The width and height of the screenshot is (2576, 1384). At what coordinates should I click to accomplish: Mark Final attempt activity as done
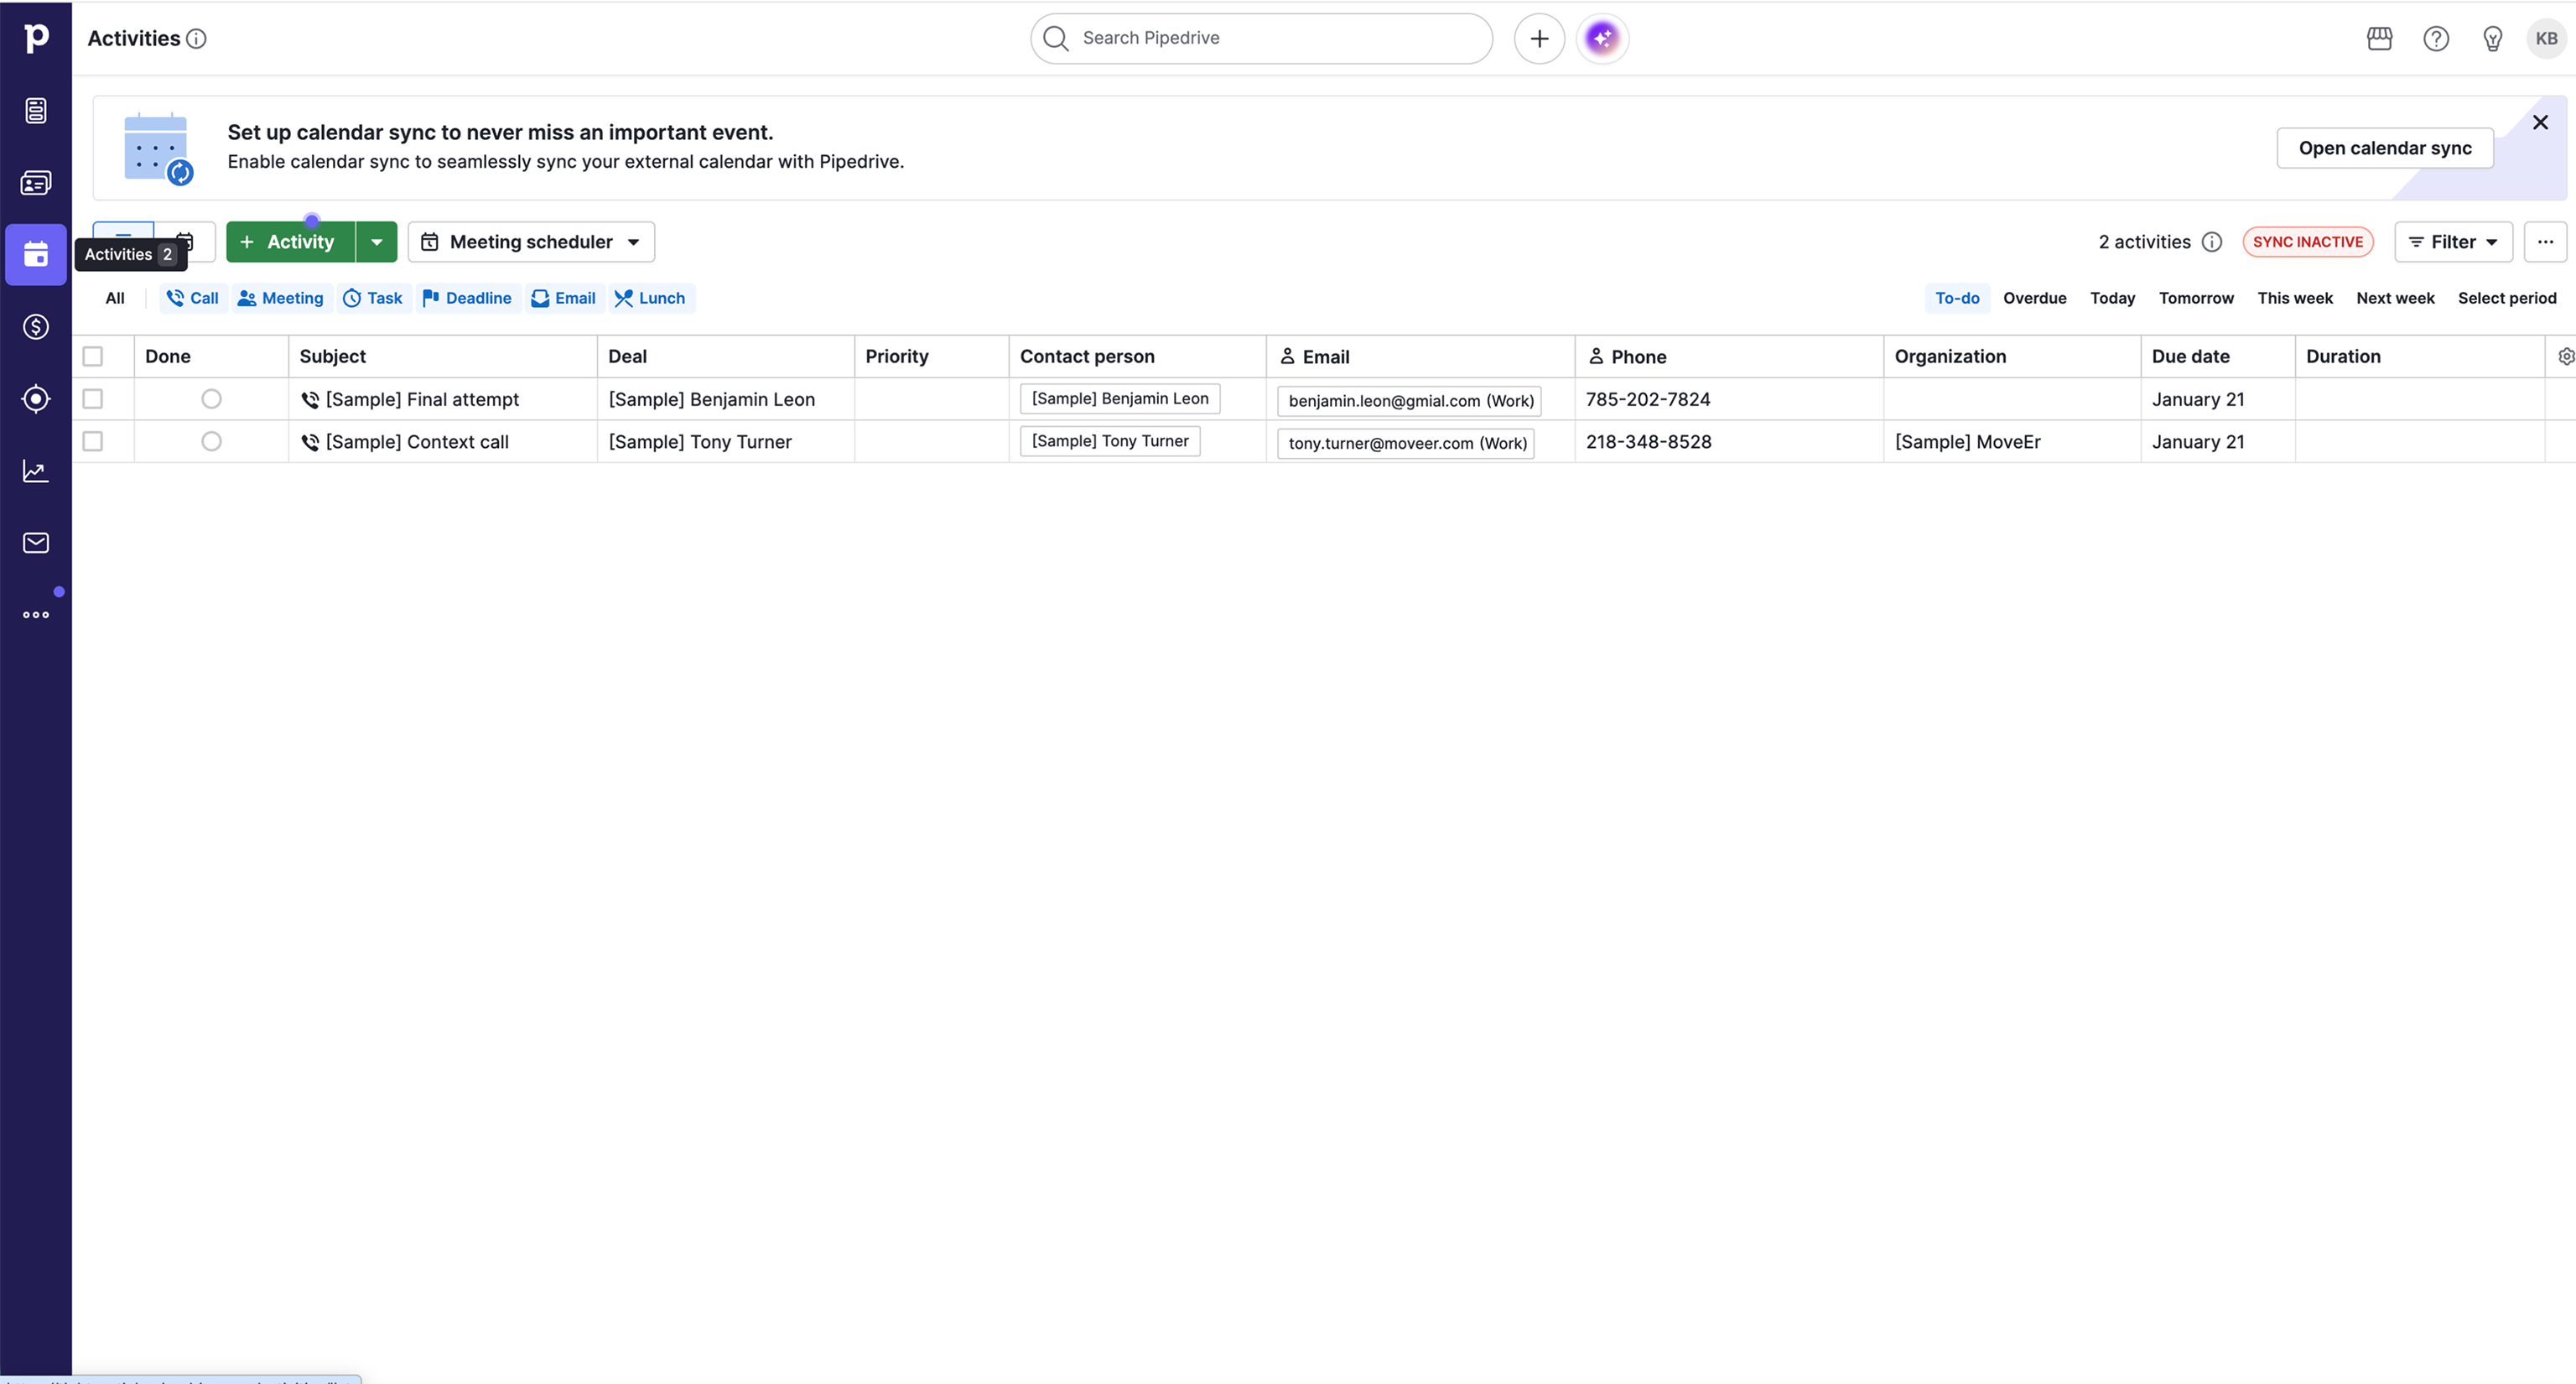[x=211, y=399]
